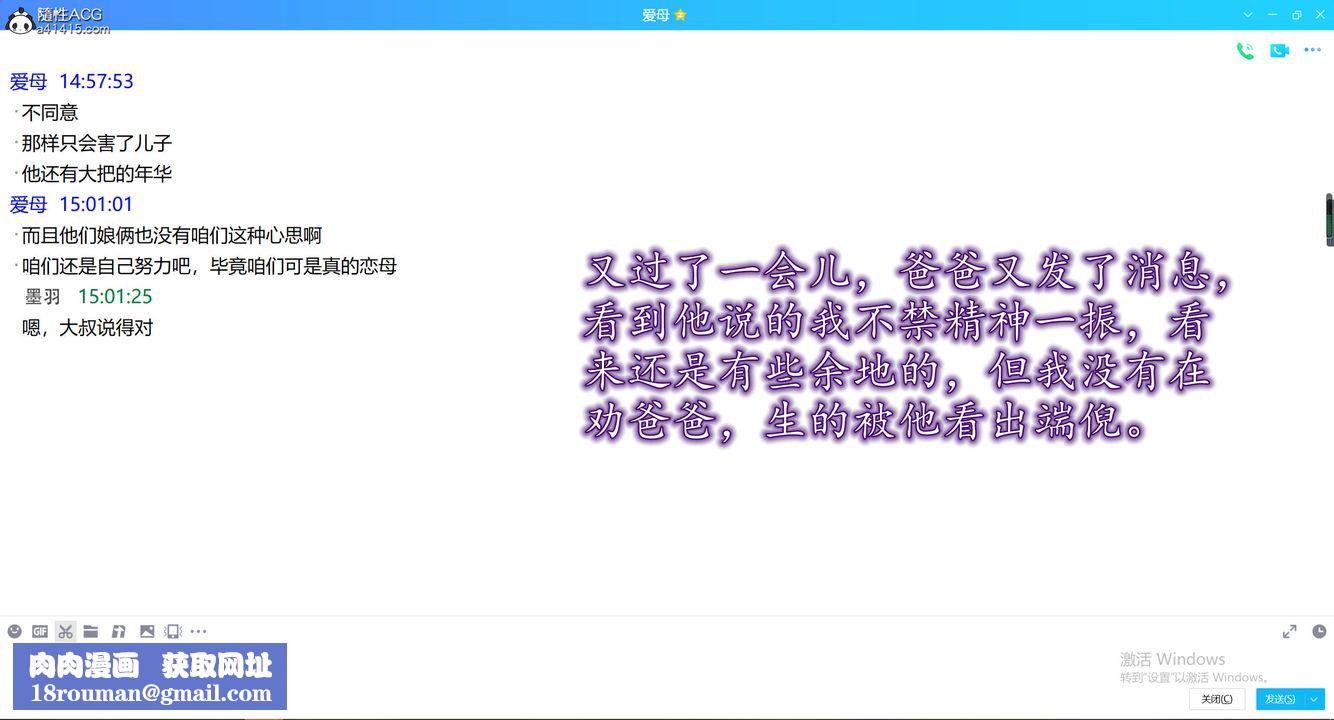1334x720 pixels.
Task: Select the screenshot scissors tool
Action: point(65,631)
